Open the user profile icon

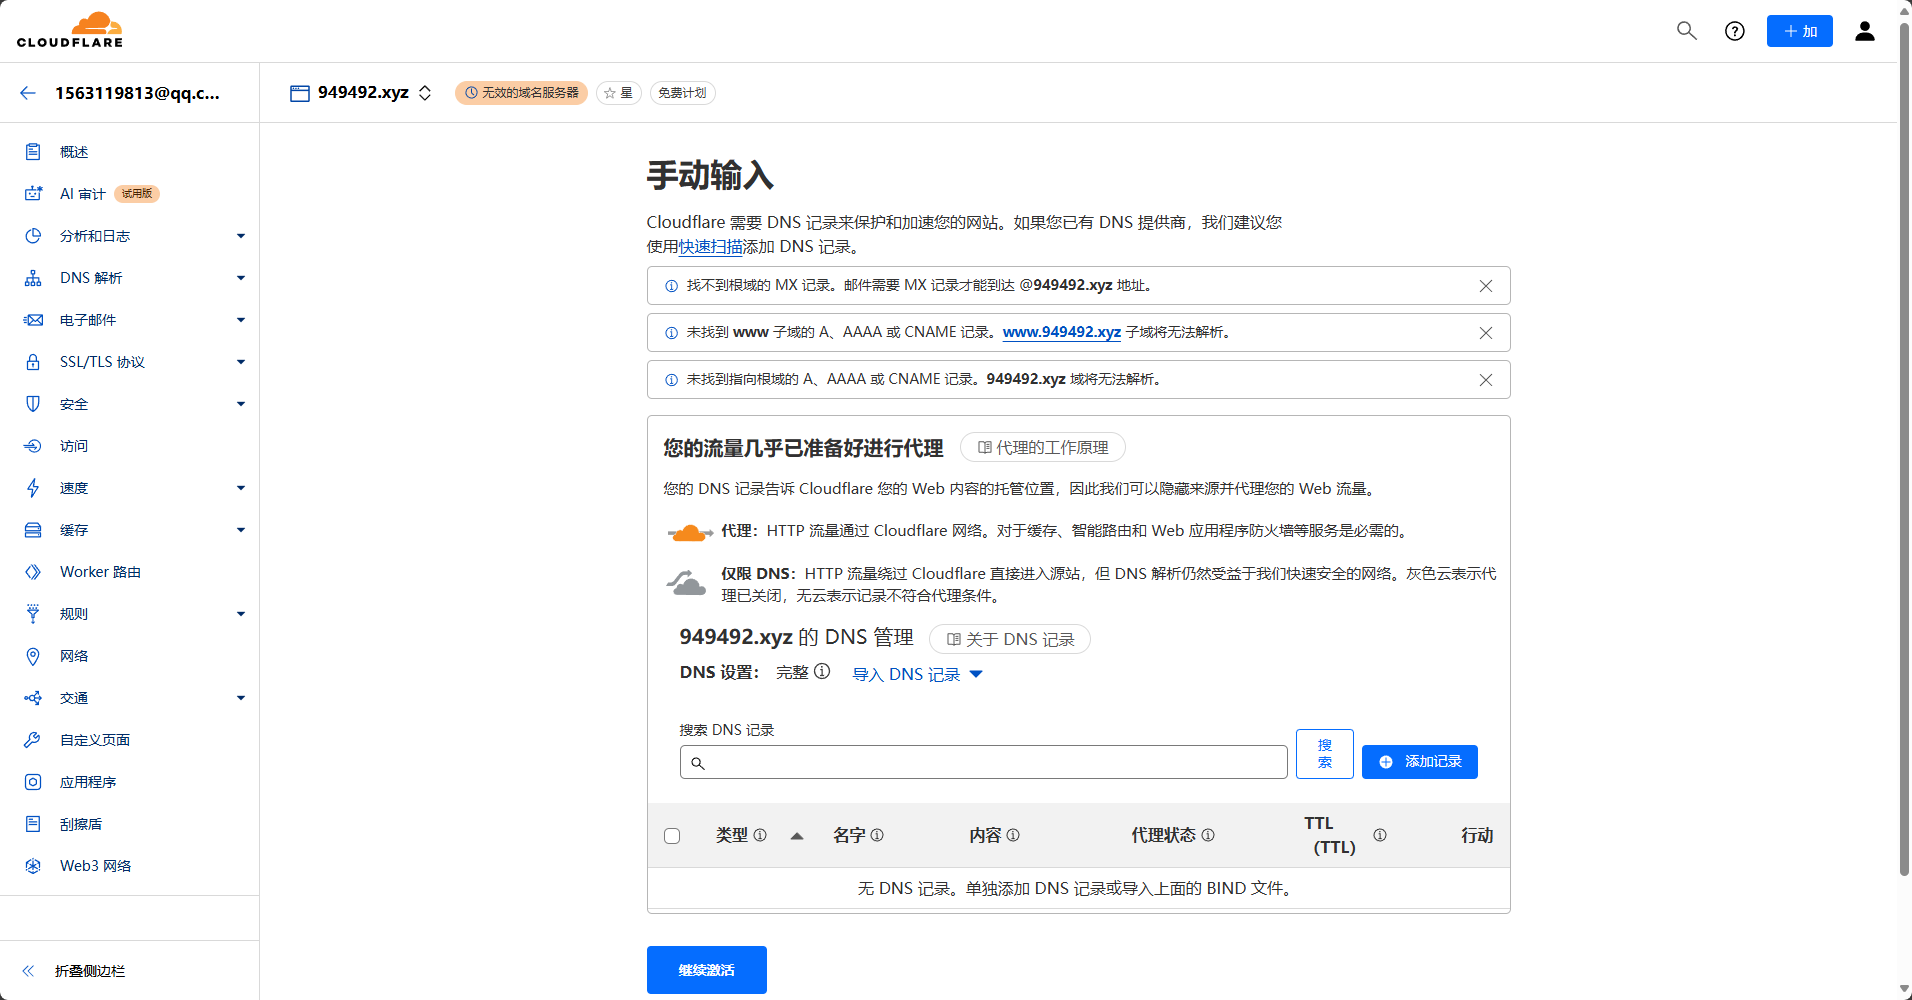click(x=1865, y=31)
